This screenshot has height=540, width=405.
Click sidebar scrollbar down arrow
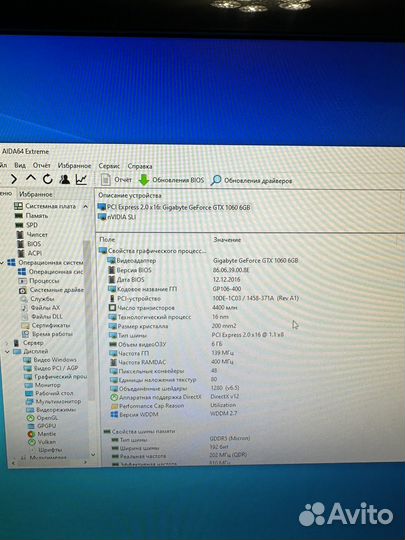coord(92,455)
